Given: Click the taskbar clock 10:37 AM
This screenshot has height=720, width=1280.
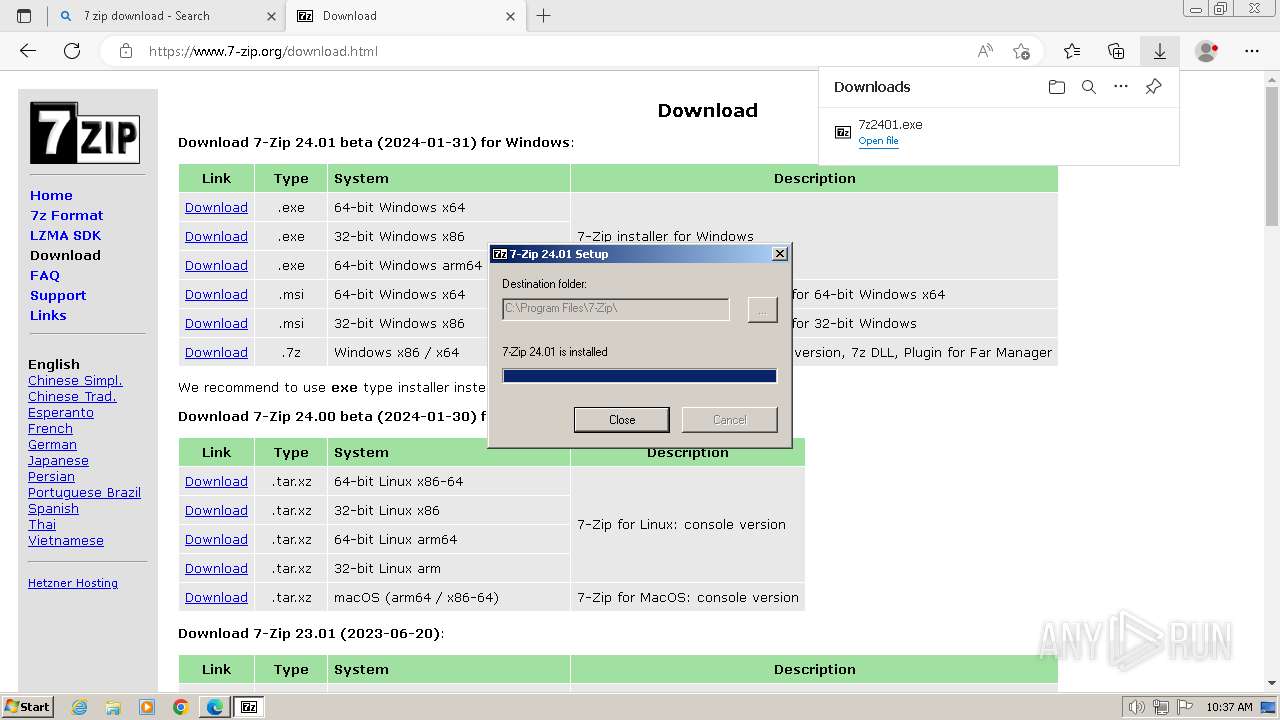Looking at the screenshot, I should click(x=1229, y=707).
